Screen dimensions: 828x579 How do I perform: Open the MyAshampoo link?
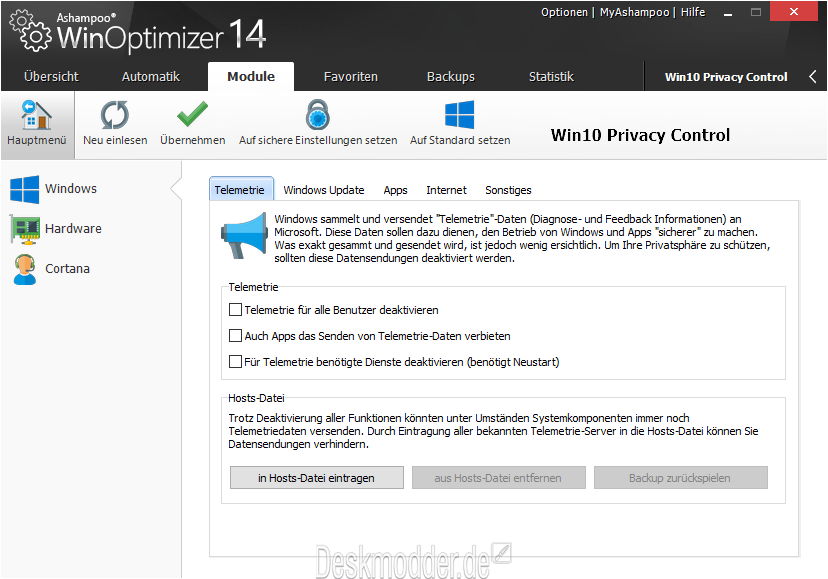coord(634,12)
